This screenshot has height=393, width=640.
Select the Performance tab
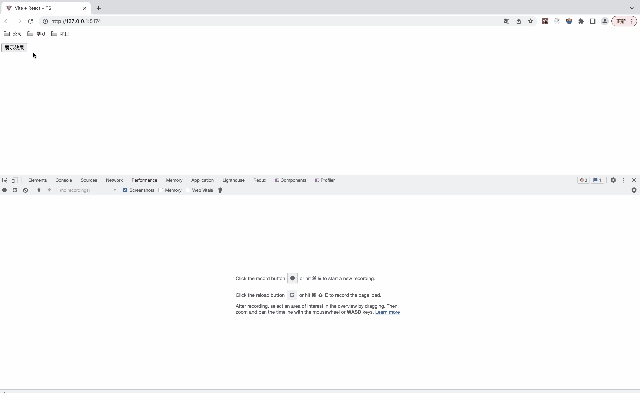pos(144,180)
